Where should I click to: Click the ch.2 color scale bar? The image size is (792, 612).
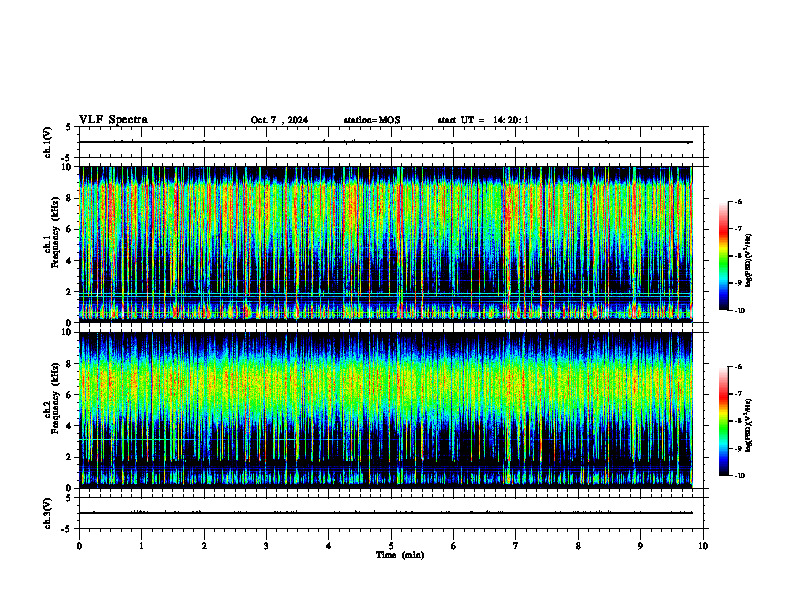(x=724, y=421)
